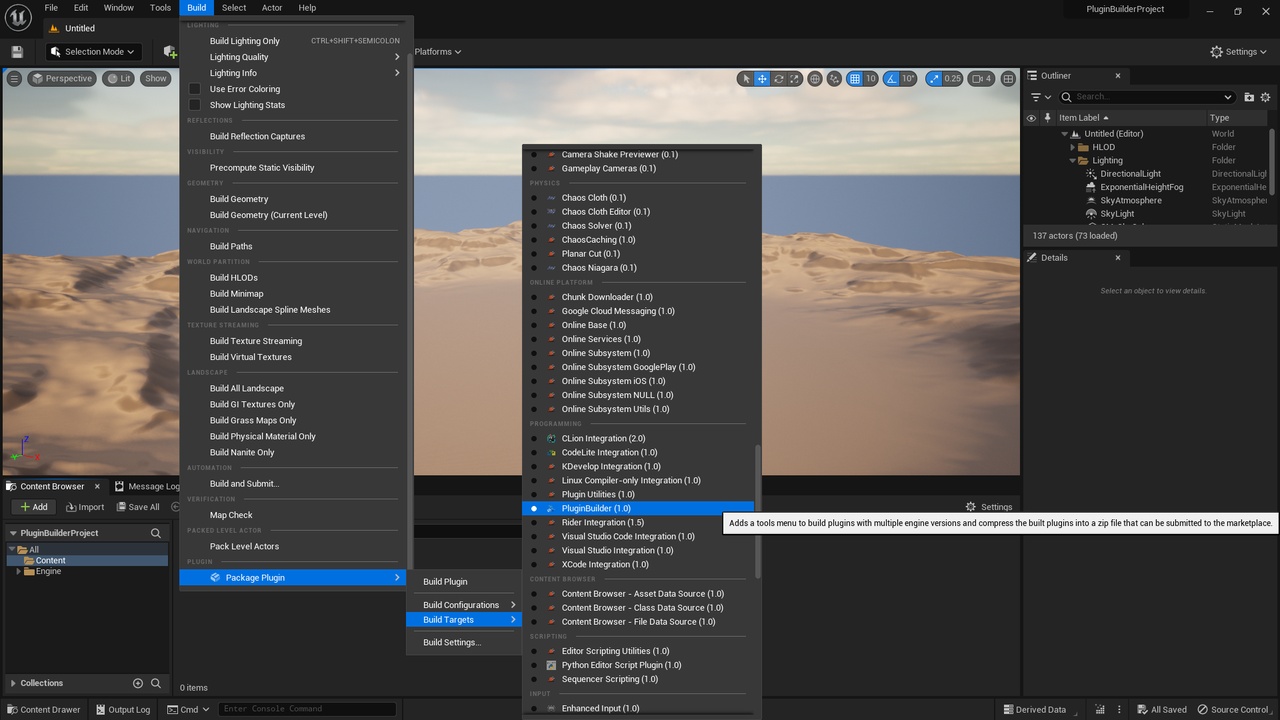Click Build Plugin in the submenu
1280x720 pixels.
[x=445, y=582]
